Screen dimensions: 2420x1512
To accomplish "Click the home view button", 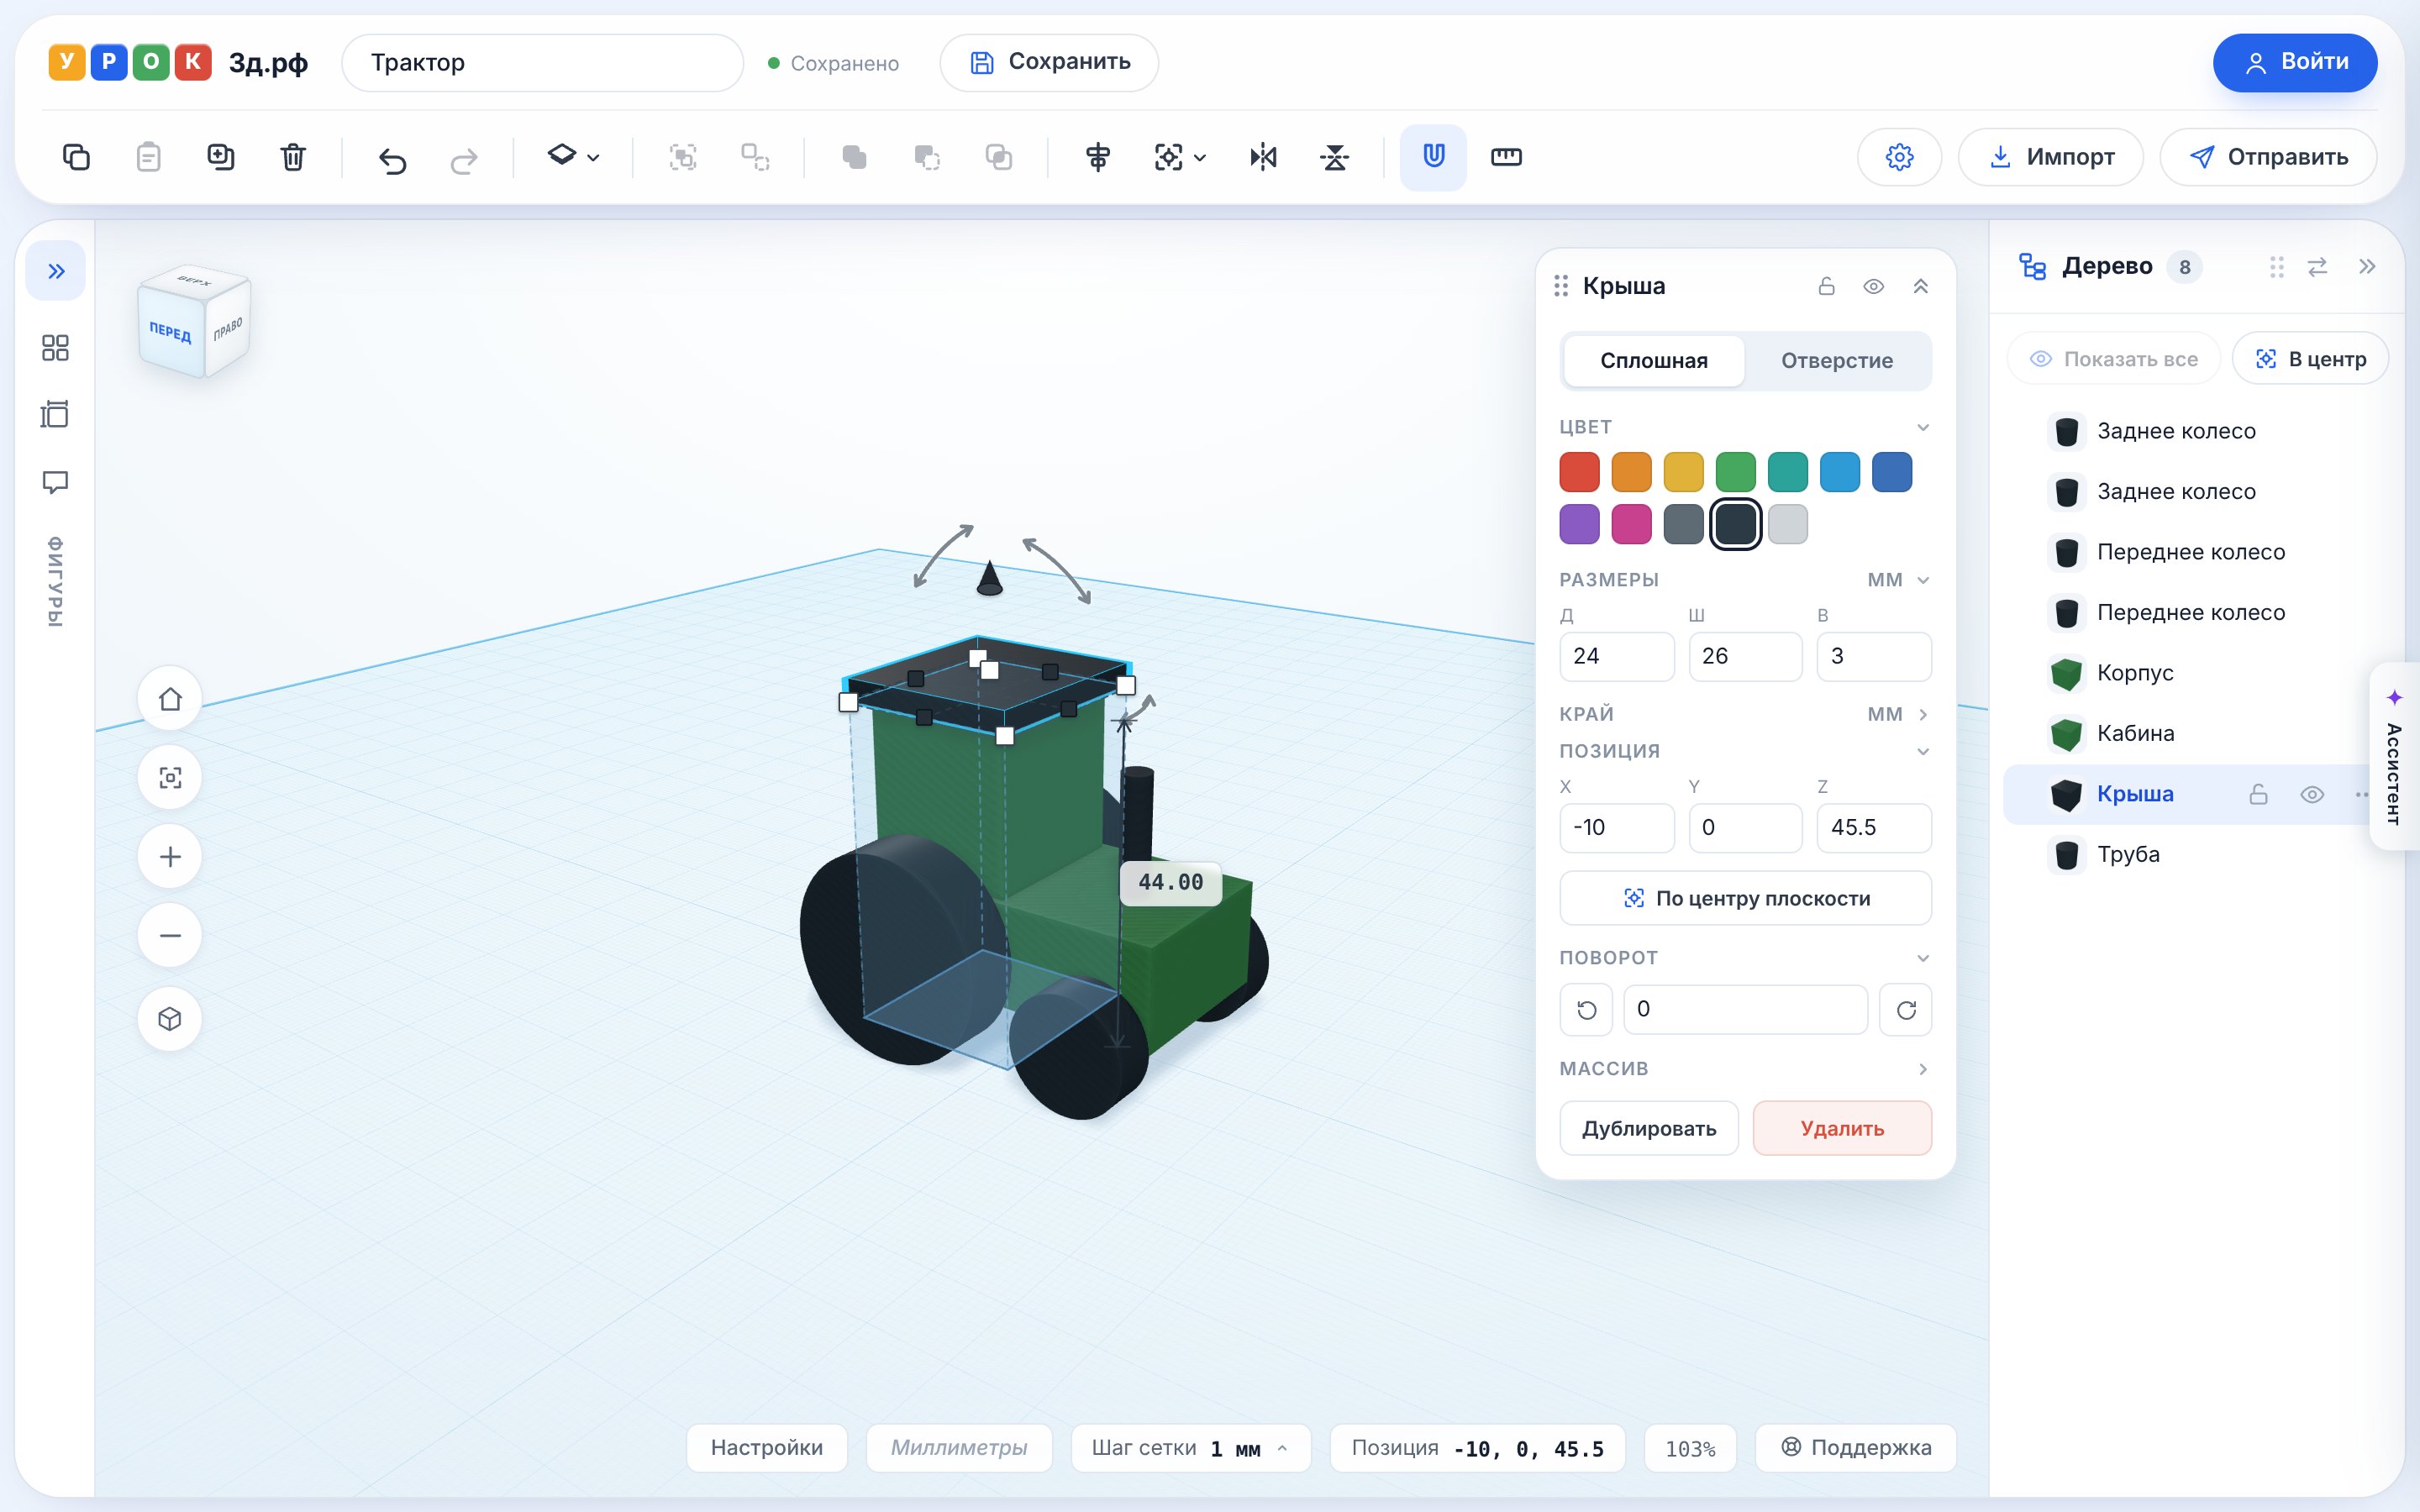I will coord(170,699).
